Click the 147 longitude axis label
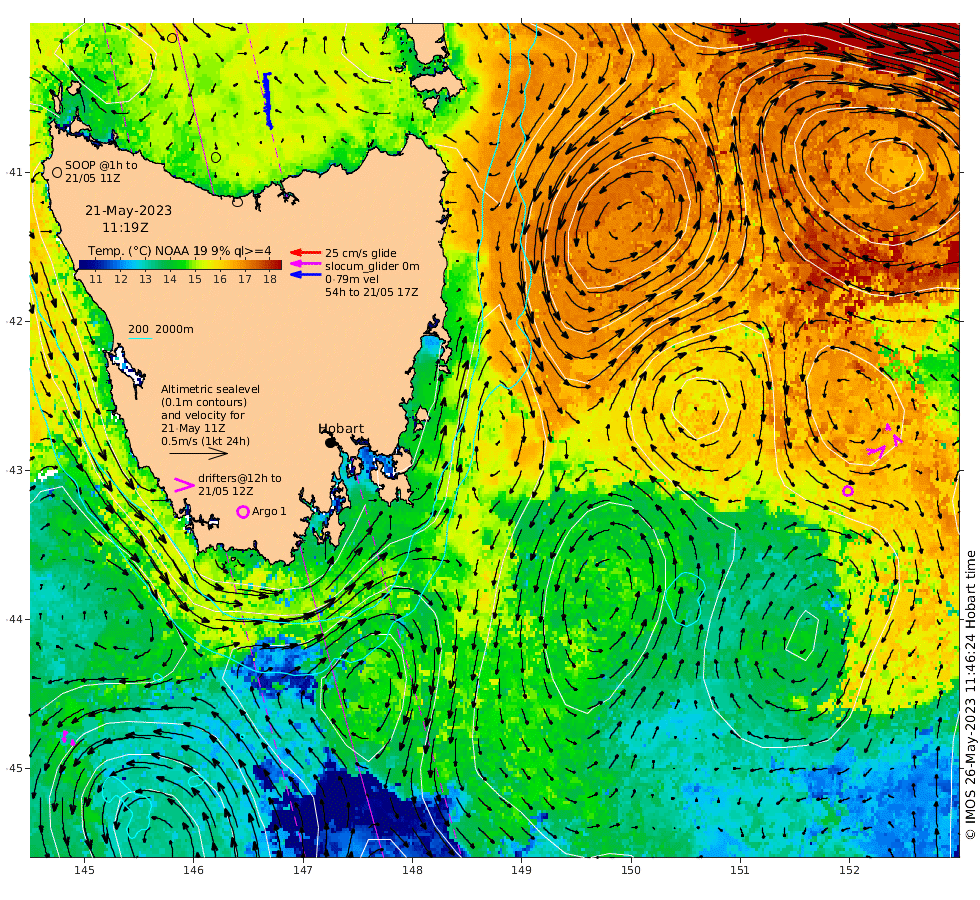This screenshot has height=900, width=980. coord(303,870)
